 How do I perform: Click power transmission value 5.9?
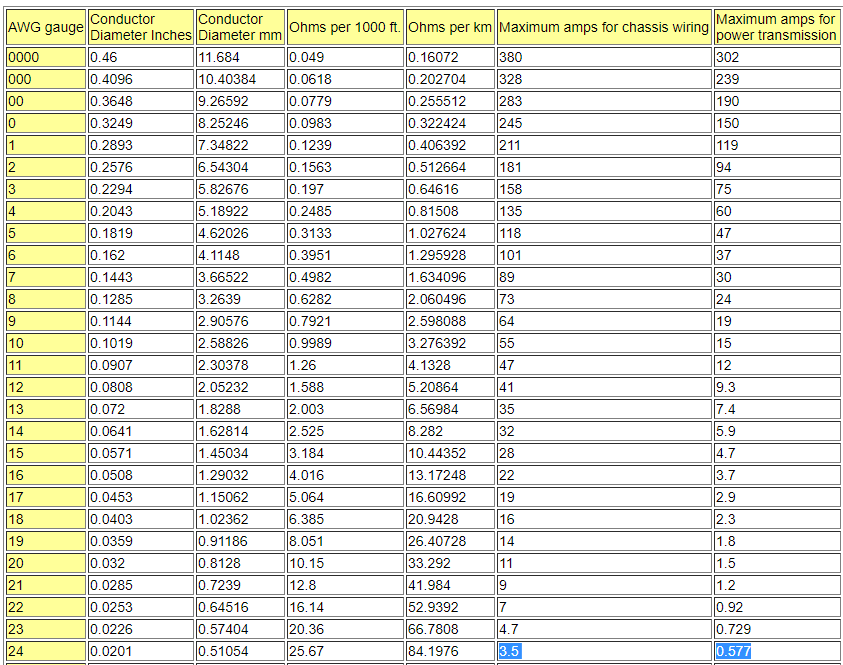[777, 431]
